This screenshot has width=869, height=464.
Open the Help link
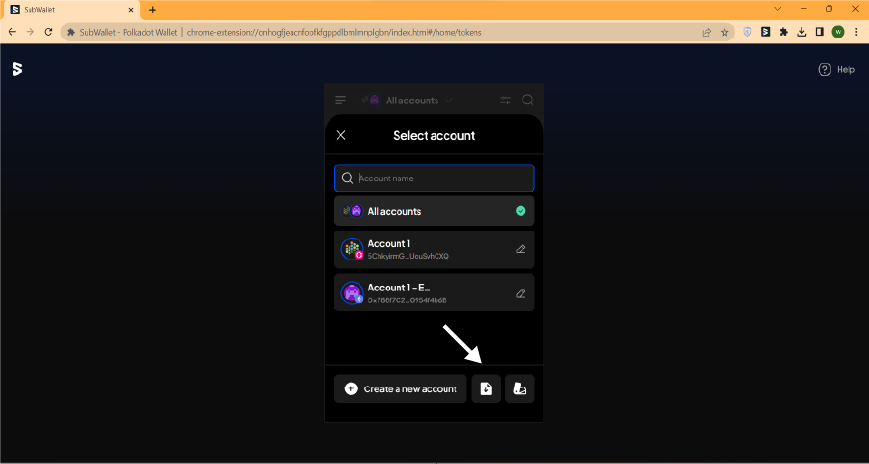(837, 70)
